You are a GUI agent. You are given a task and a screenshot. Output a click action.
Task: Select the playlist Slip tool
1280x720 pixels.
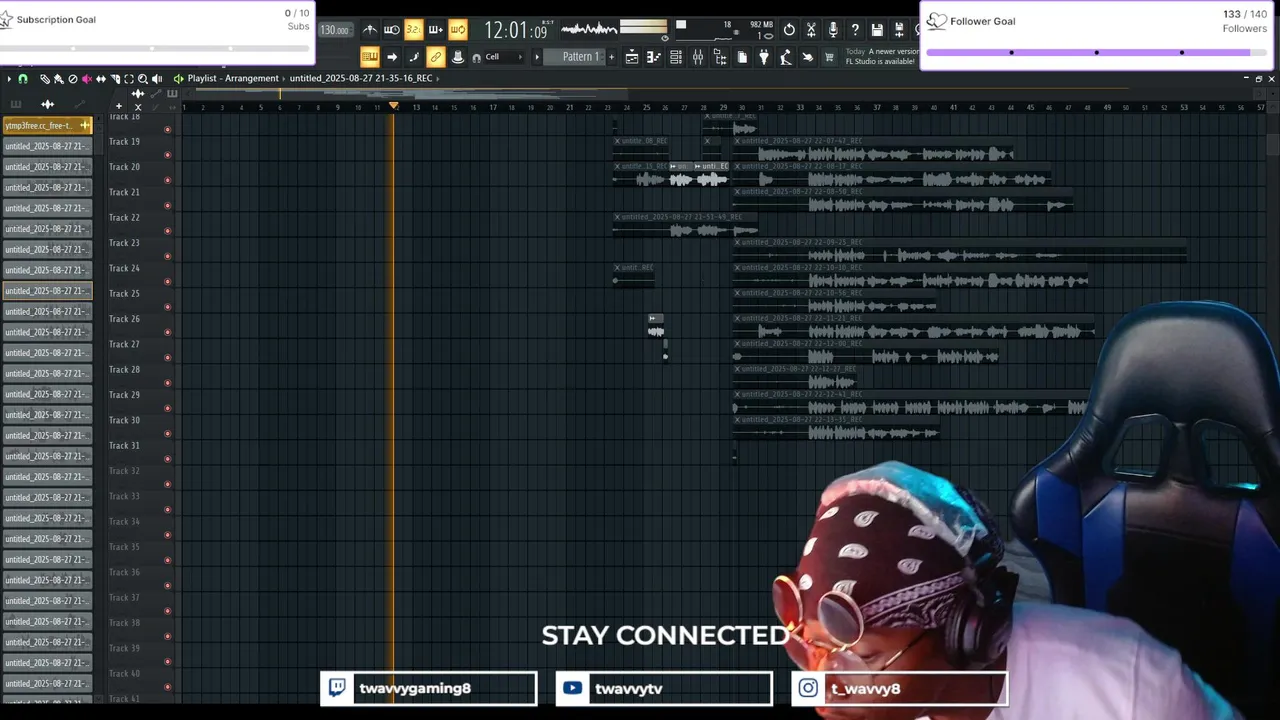click(x=100, y=78)
